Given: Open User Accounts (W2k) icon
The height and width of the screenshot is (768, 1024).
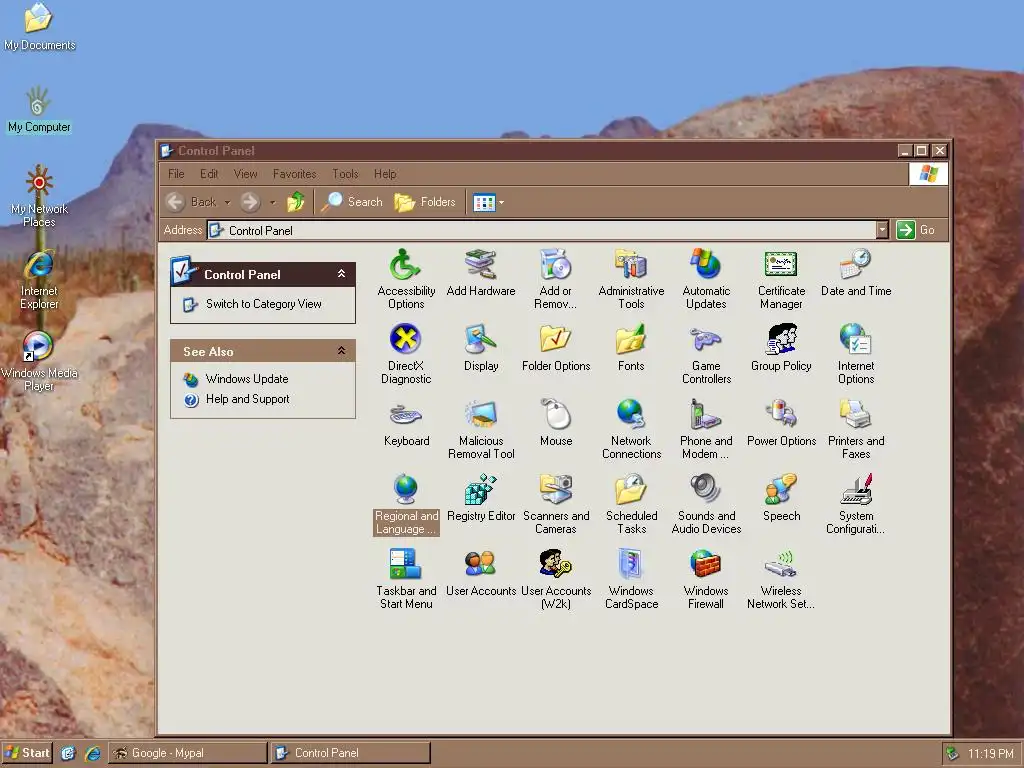Looking at the screenshot, I should [556, 579].
